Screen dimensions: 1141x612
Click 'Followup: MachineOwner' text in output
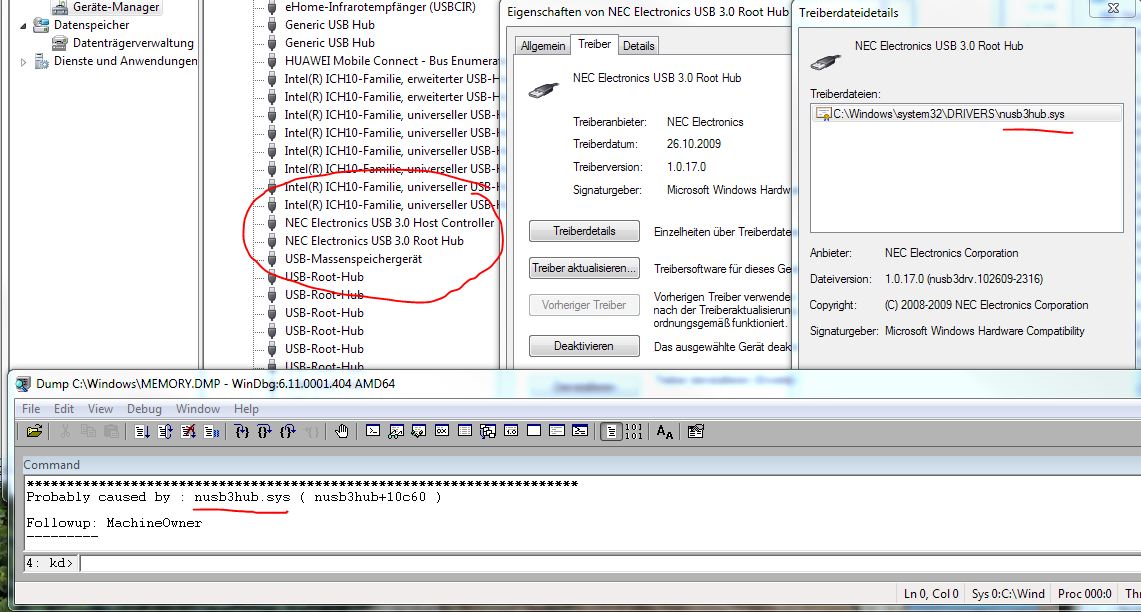pyautogui.click(x=114, y=523)
